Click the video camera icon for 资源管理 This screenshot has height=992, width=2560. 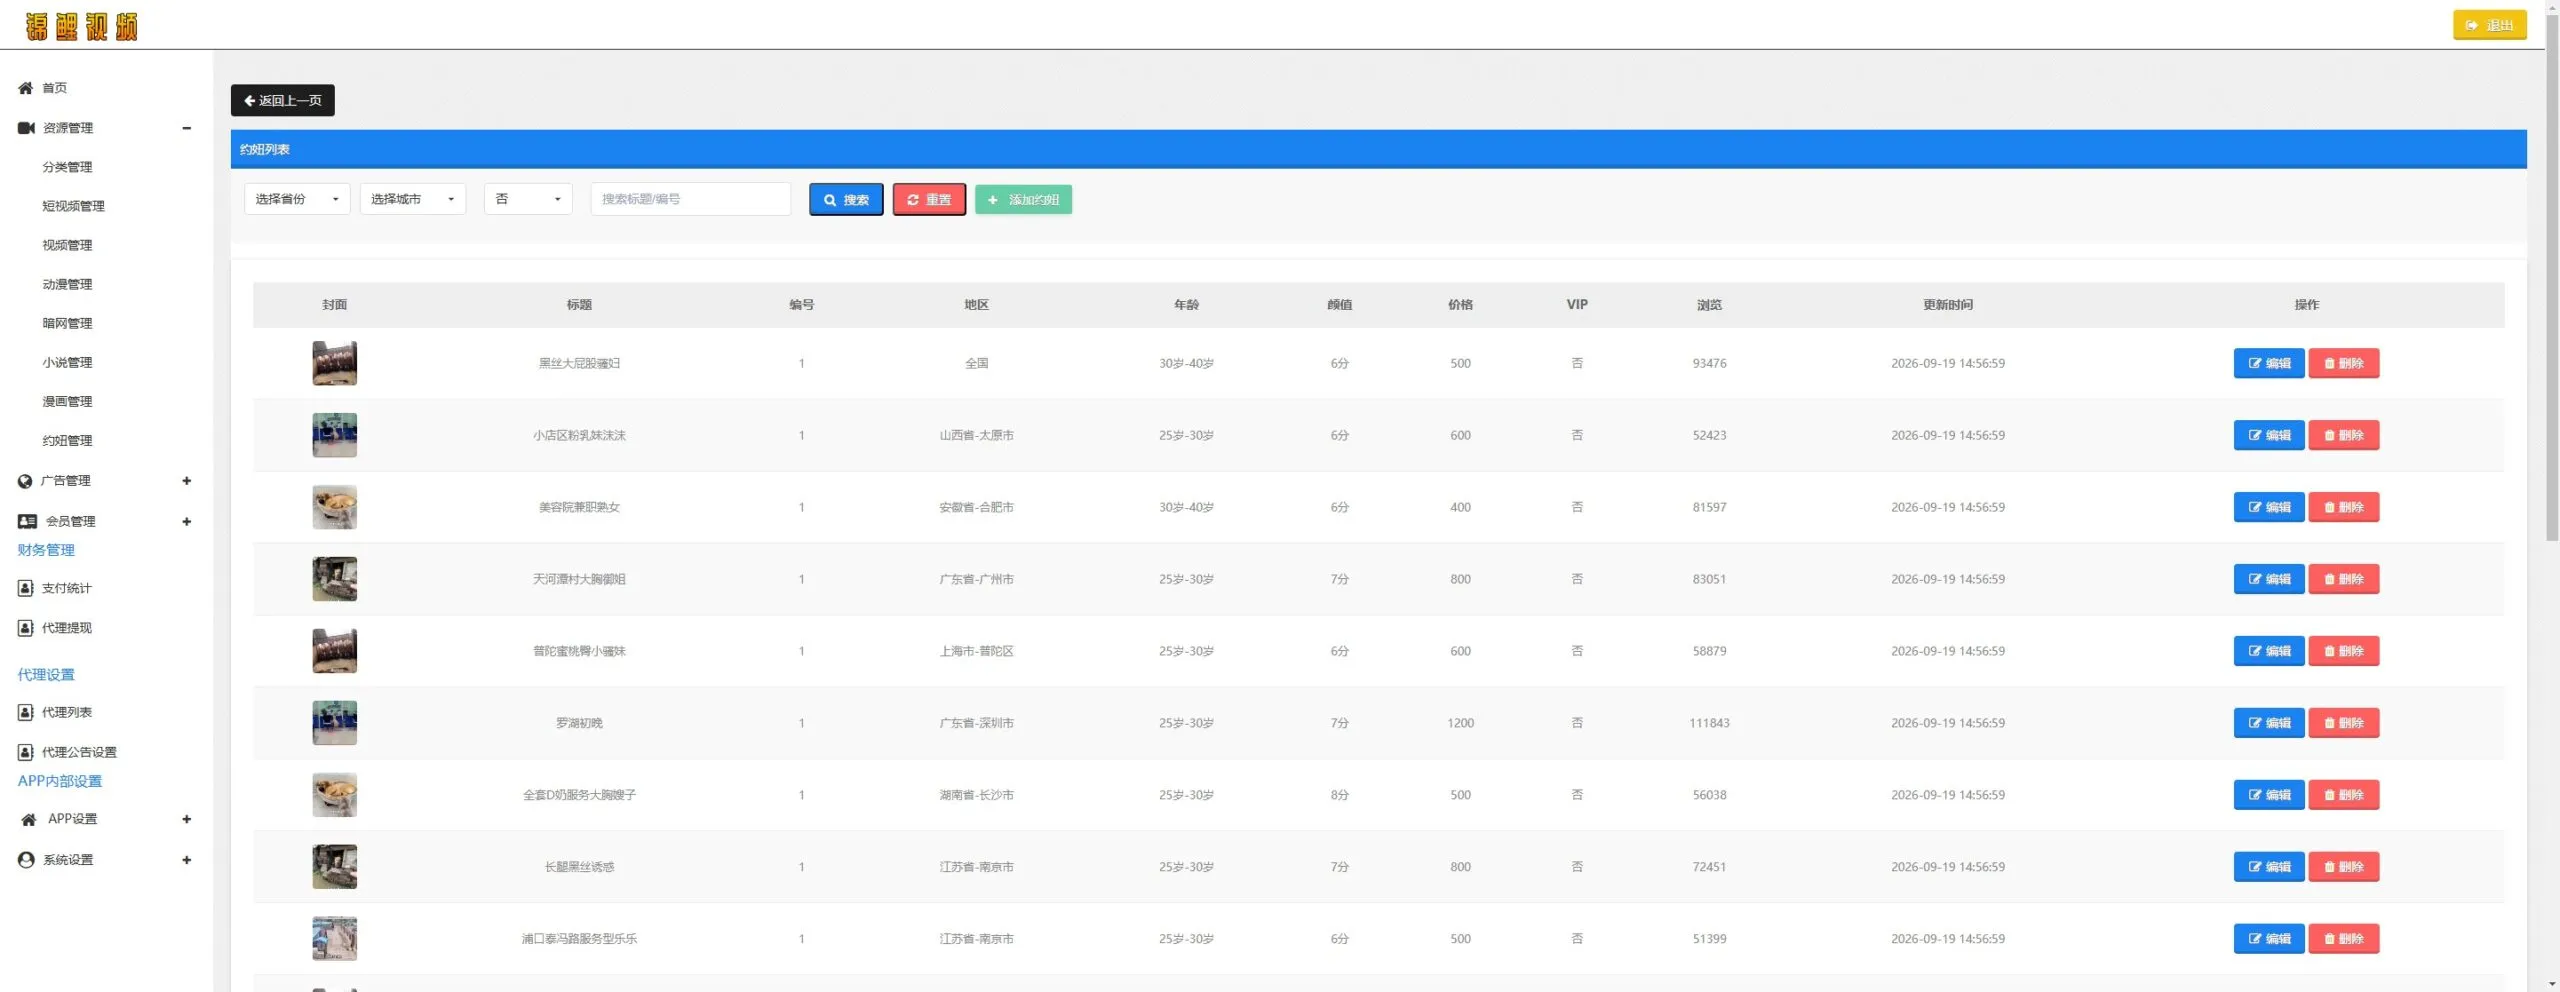pyautogui.click(x=26, y=128)
